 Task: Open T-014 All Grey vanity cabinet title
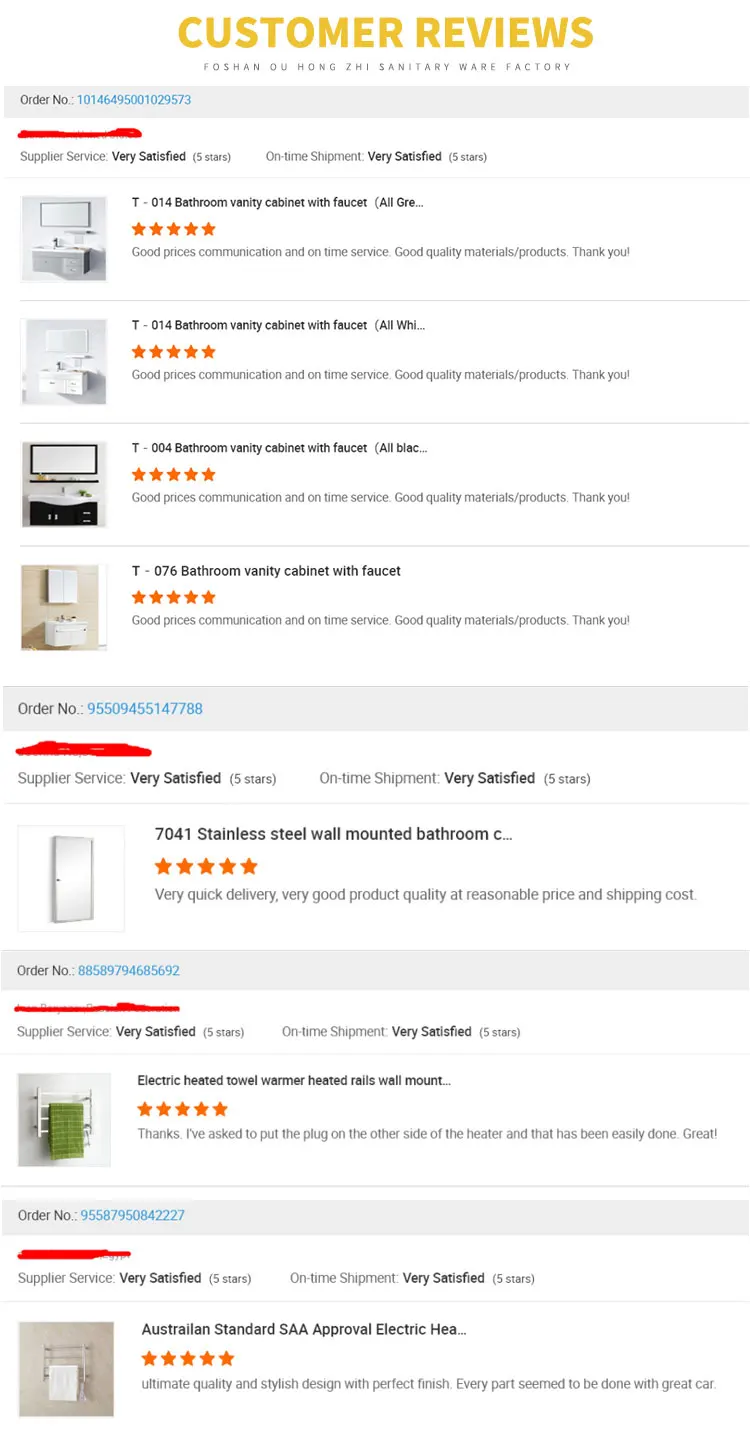click(x=277, y=202)
